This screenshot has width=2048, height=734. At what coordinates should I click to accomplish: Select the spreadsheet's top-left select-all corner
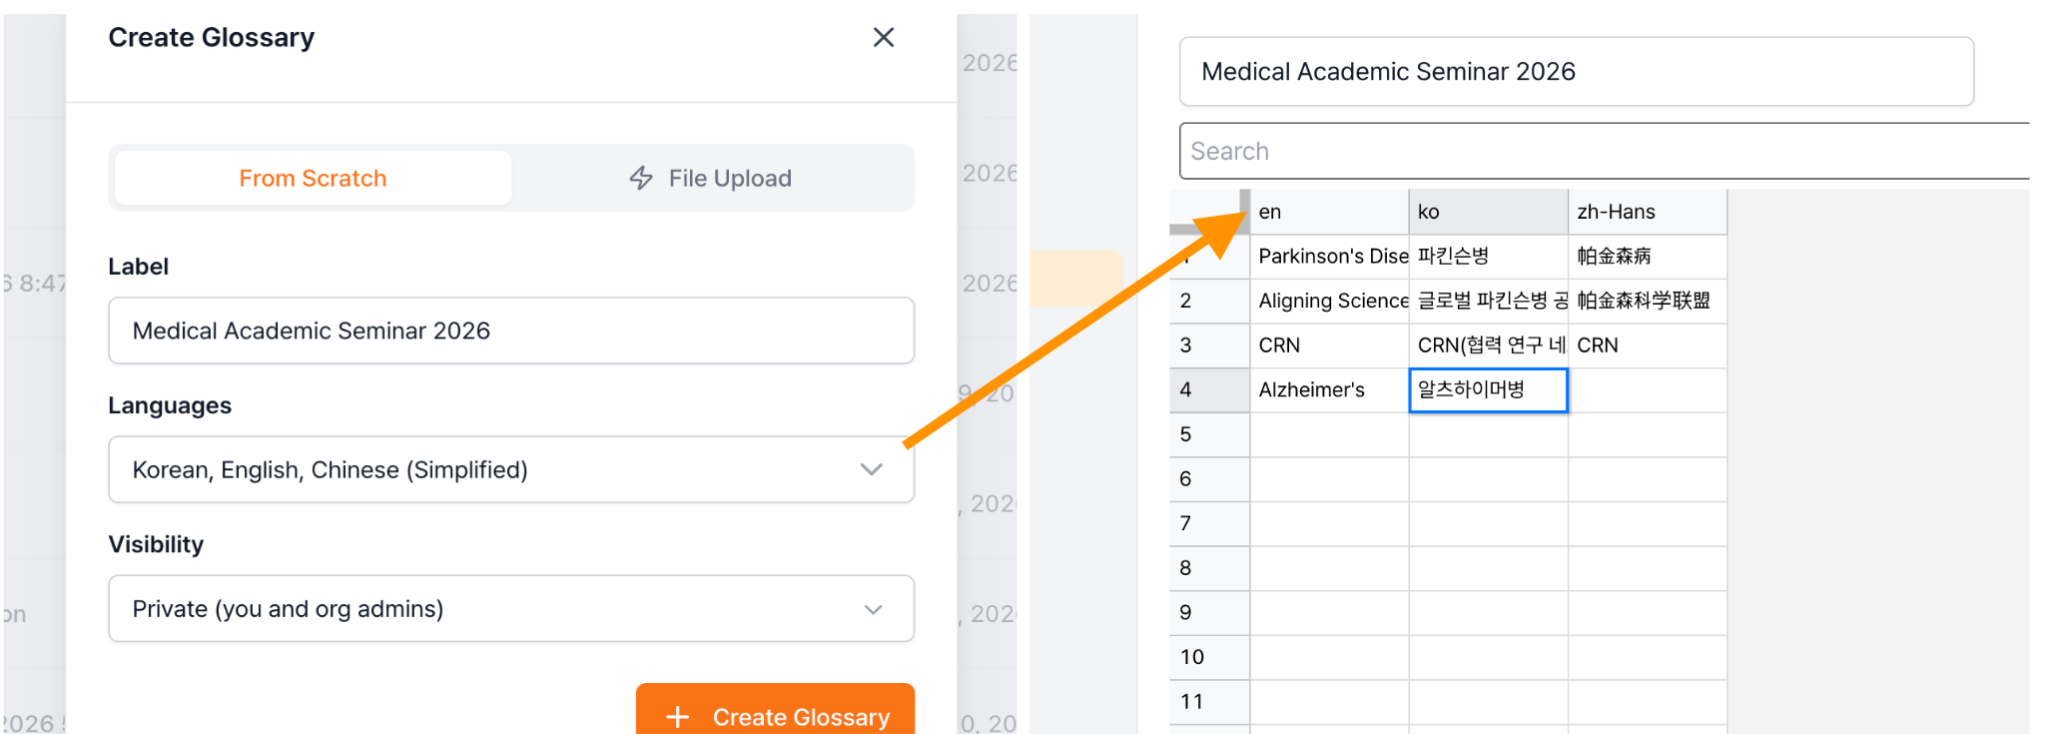click(x=1209, y=212)
